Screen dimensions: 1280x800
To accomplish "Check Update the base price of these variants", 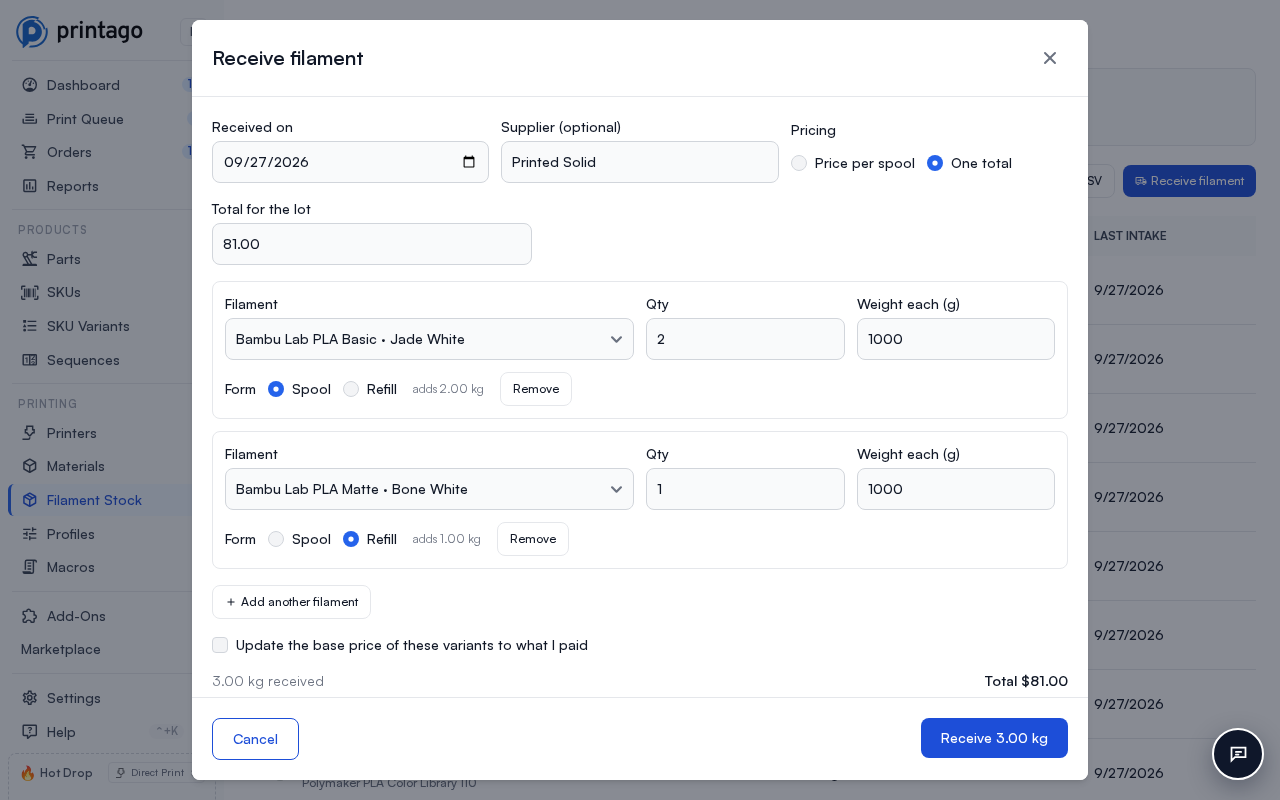I will point(220,645).
